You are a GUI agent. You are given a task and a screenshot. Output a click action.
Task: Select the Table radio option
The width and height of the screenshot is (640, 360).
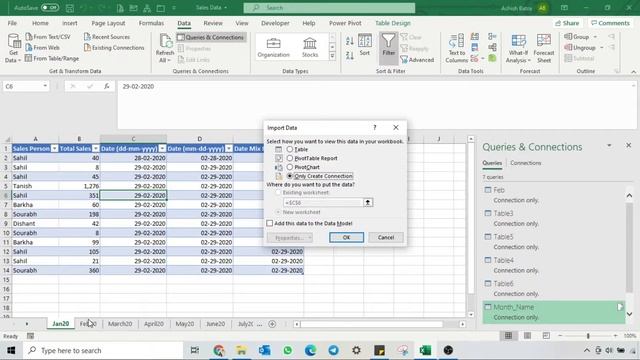(x=290, y=149)
